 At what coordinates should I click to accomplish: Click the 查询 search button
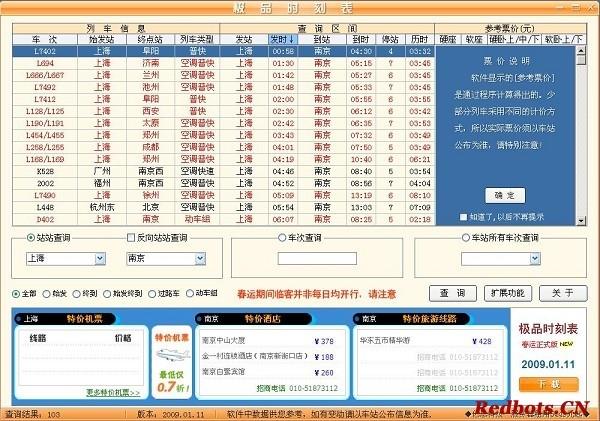[453, 293]
